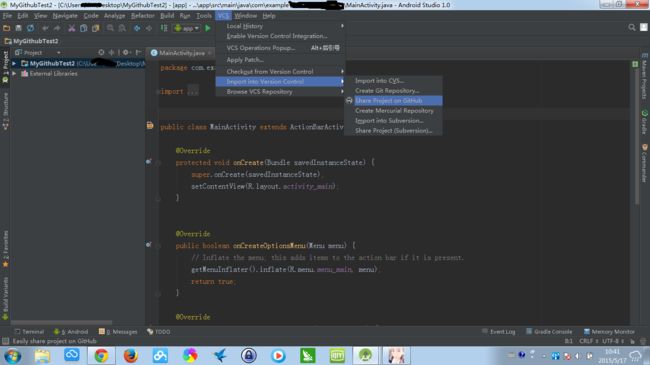Expand the MyGithubTest2 project tree node

(14, 63)
